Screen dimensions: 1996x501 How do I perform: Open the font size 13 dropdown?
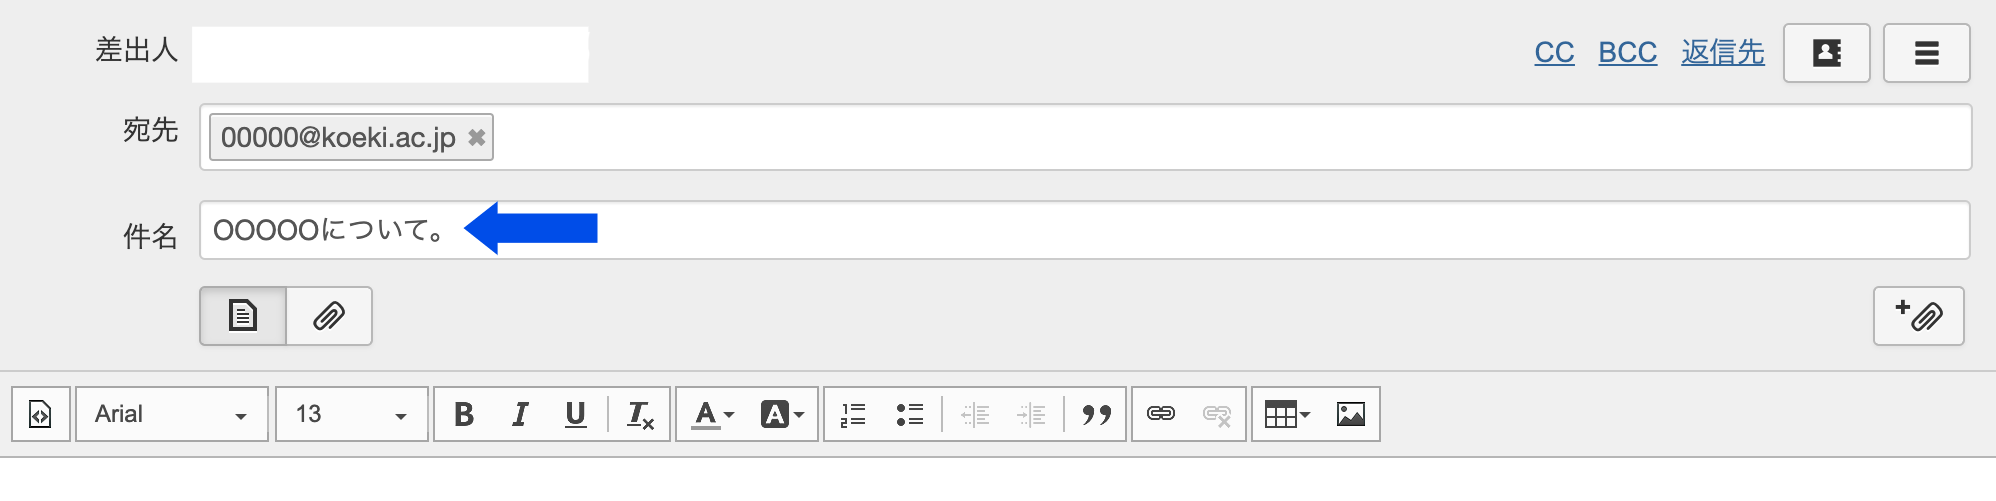click(351, 414)
